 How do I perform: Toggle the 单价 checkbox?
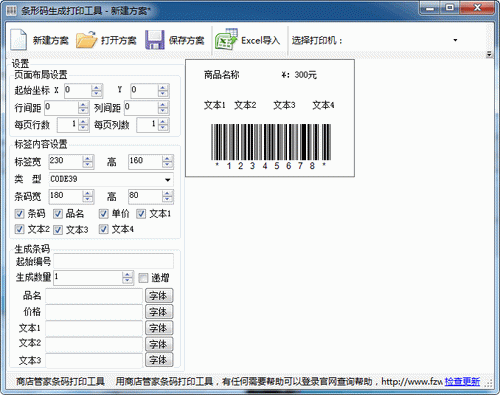(x=104, y=214)
